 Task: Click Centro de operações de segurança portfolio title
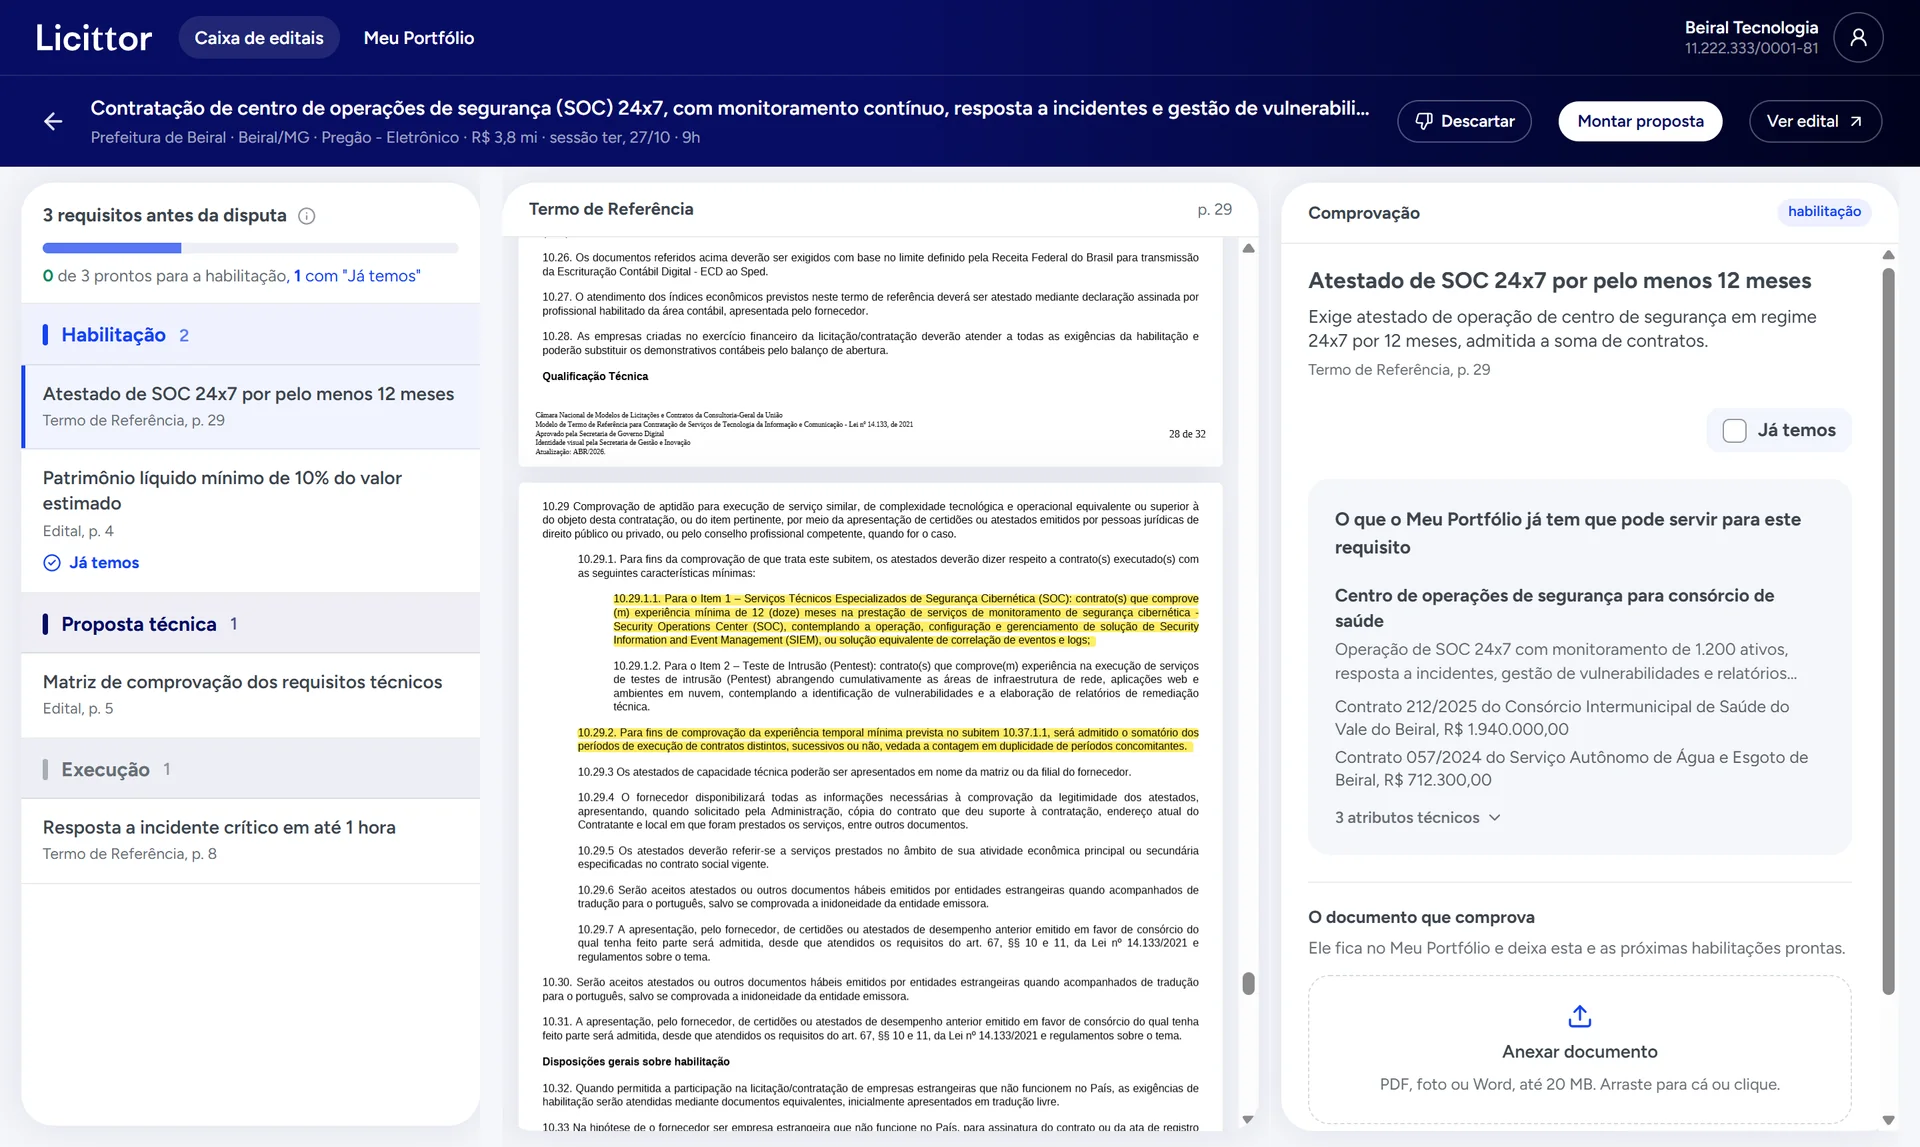pos(1554,608)
